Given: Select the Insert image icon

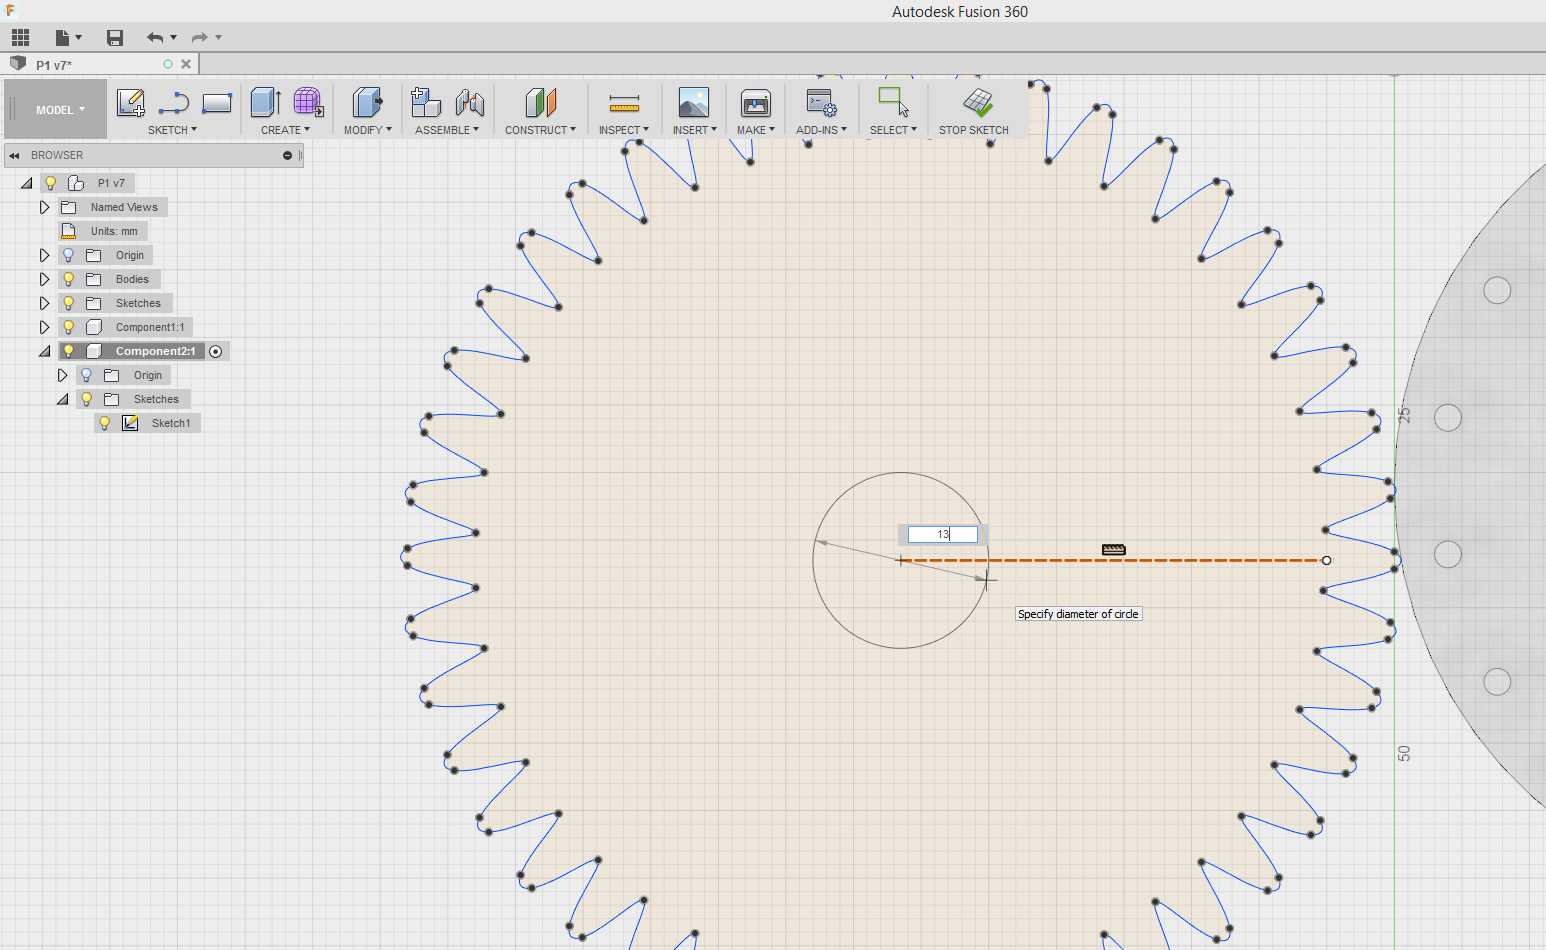Looking at the screenshot, I should (694, 102).
